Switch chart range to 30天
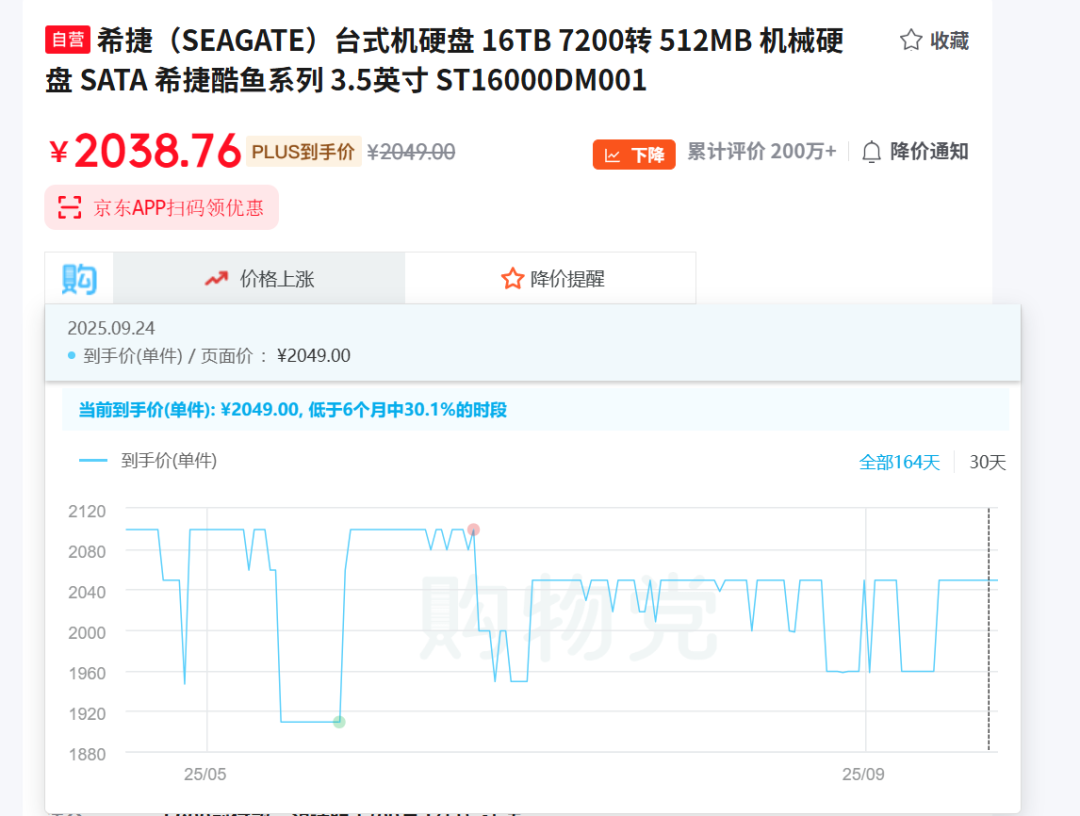 pyautogui.click(x=988, y=462)
